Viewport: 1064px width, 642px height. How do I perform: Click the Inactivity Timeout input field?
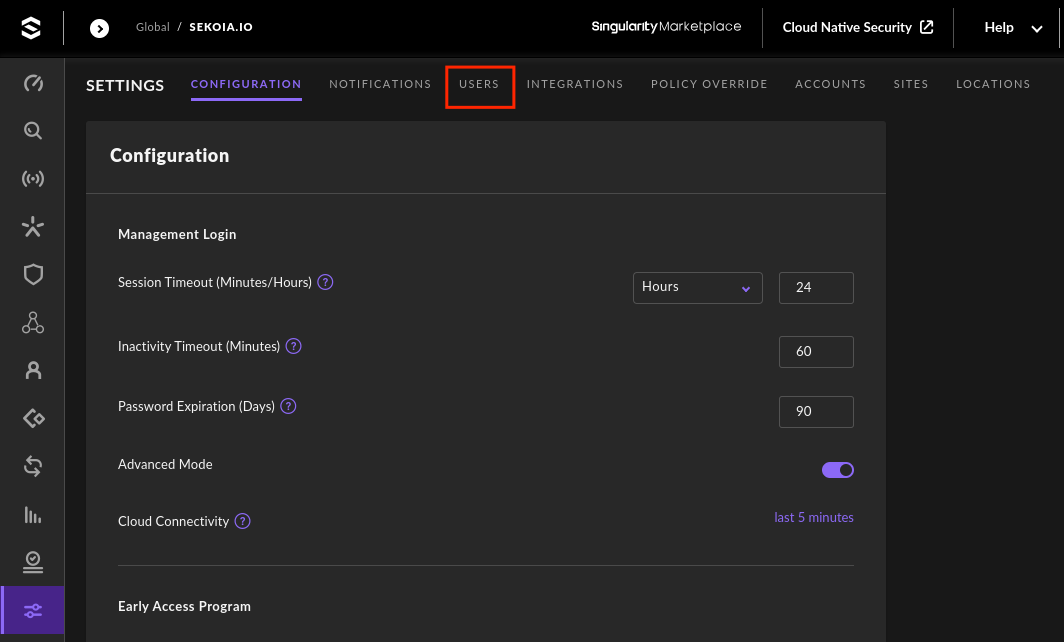815,352
